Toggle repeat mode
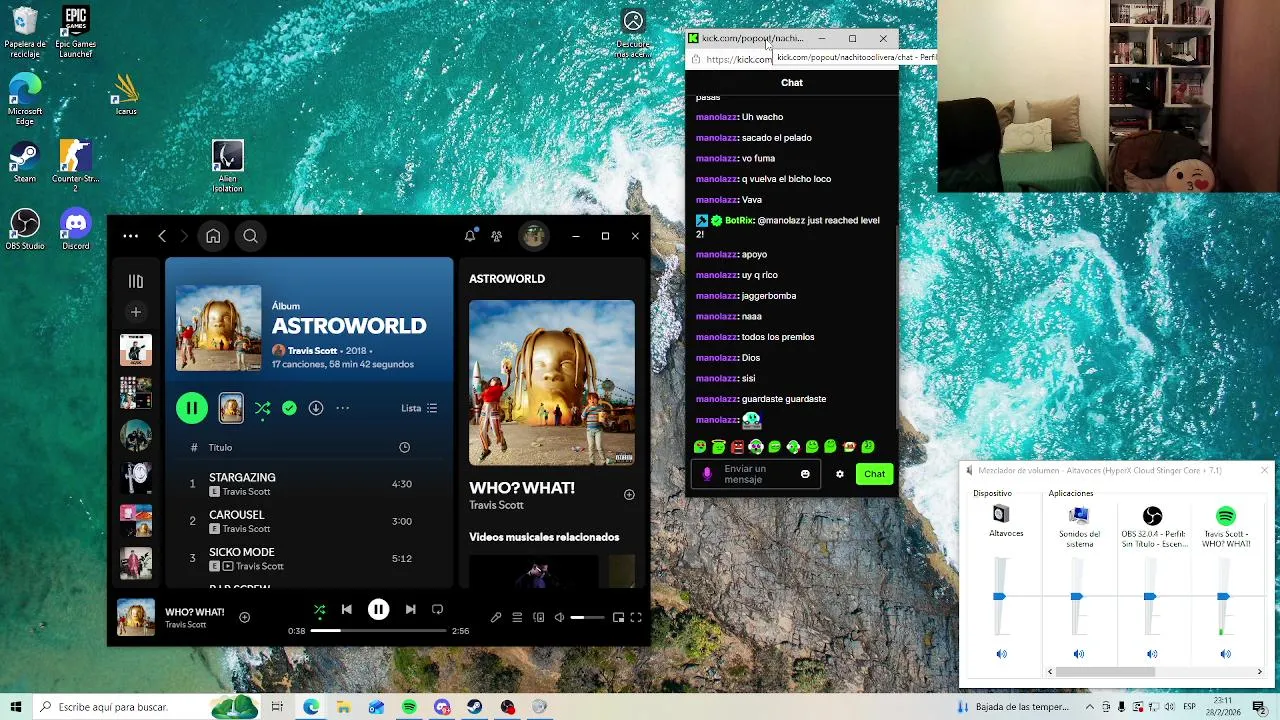Screen dimensions: 1280x720 (x=437, y=609)
